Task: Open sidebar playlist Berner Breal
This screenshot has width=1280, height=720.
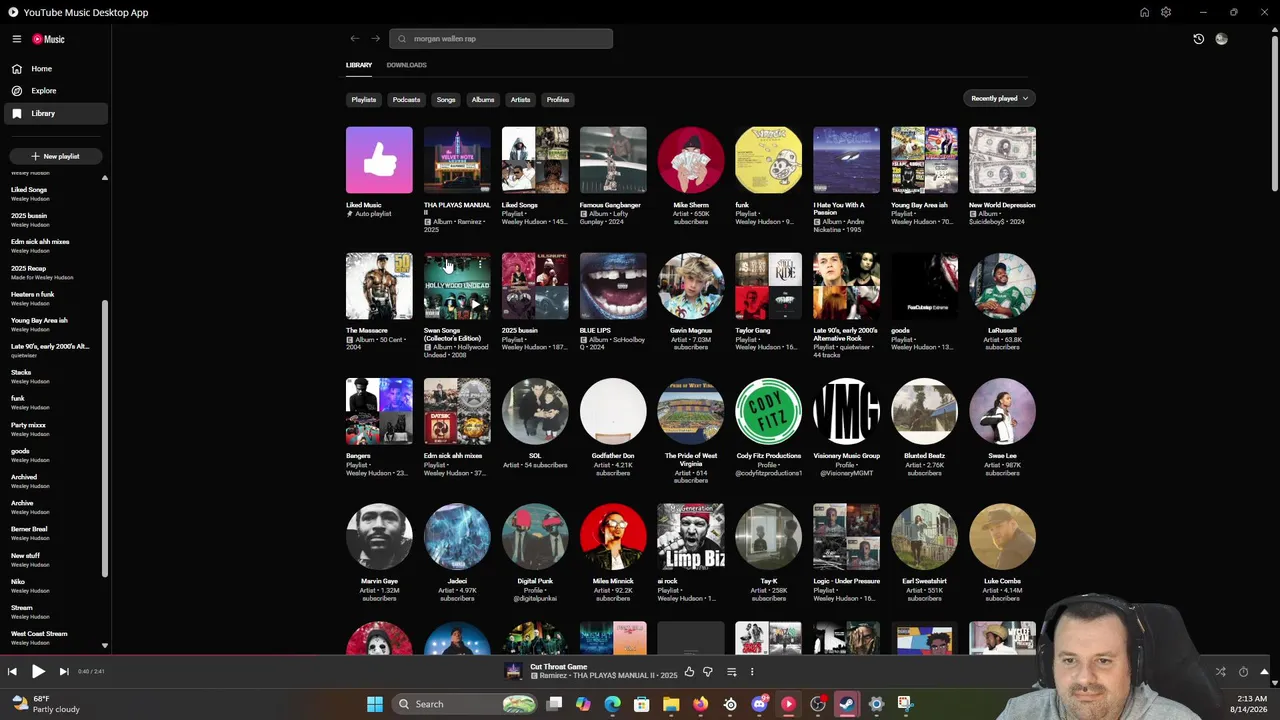Action: 50,533
